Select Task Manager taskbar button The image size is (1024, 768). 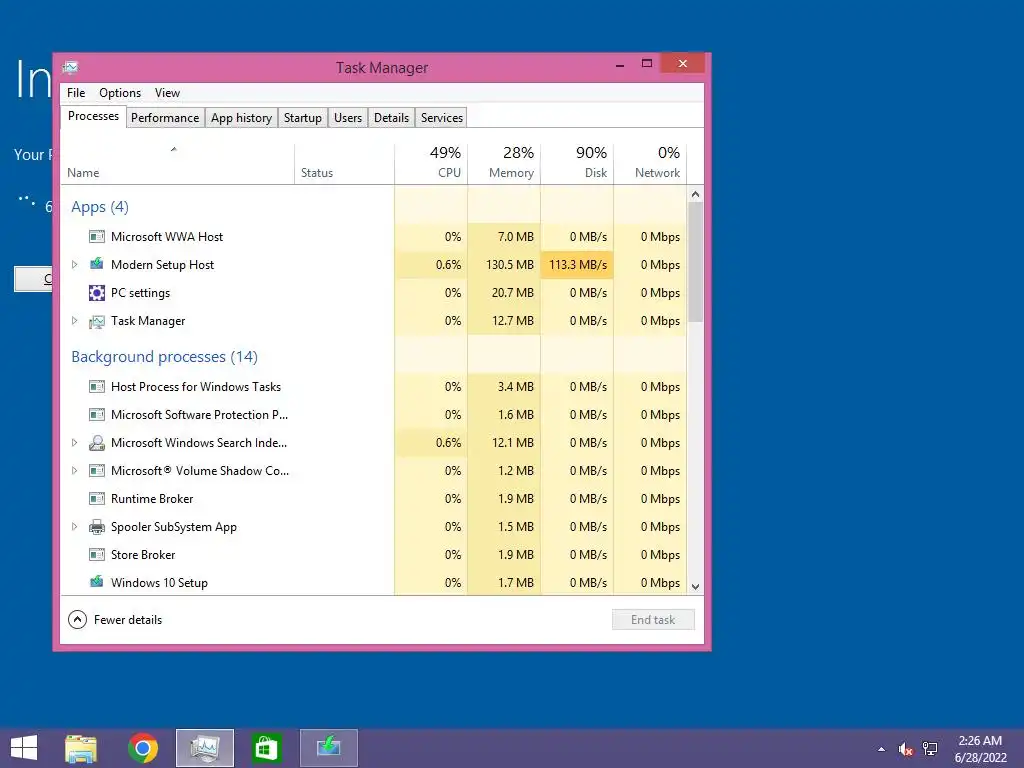(x=204, y=748)
